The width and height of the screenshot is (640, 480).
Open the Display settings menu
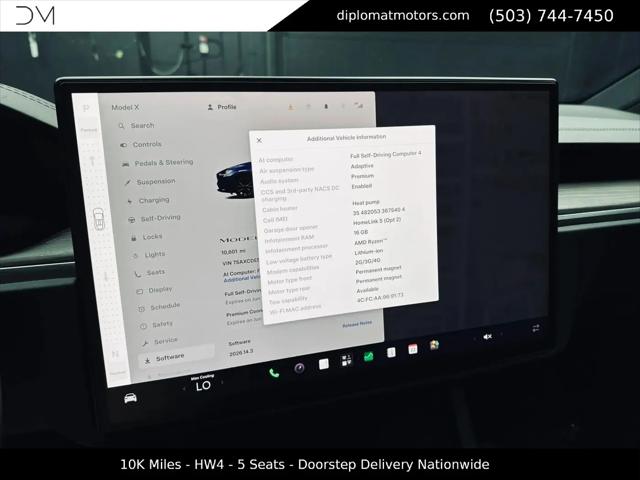click(154, 290)
